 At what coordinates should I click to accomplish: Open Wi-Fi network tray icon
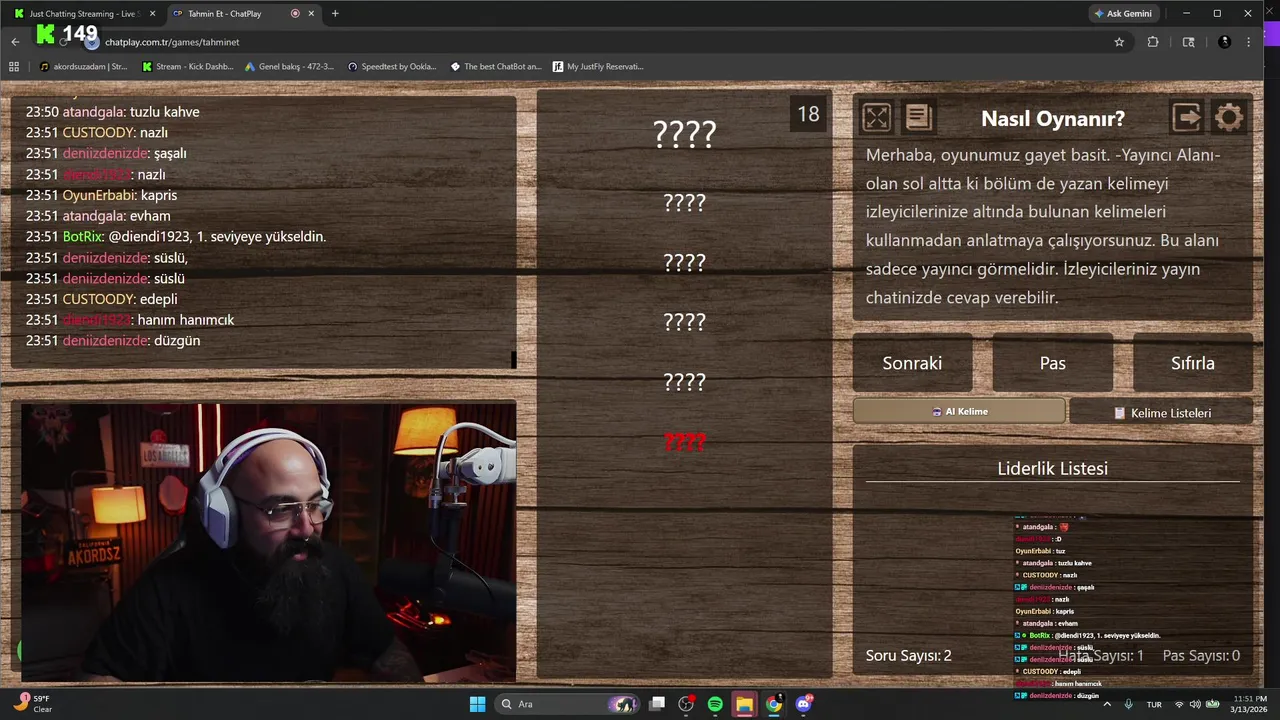[x=1179, y=704]
